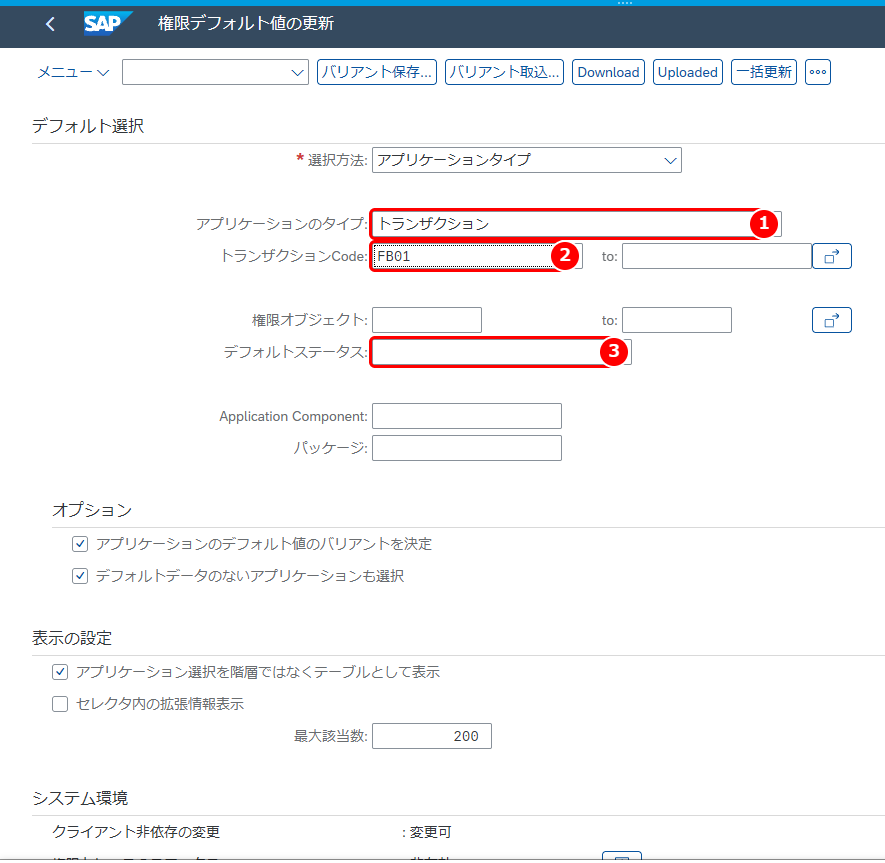Click the オプション section heading
The height and width of the screenshot is (863, 885).
click(x=92, y=510)
